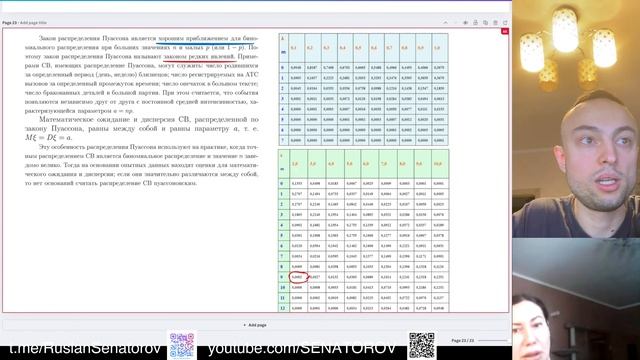Viewport: 640px width, 360px height.
Task: Click the formula 'Mξ = Dξ = a'
Action: (49, 138)
